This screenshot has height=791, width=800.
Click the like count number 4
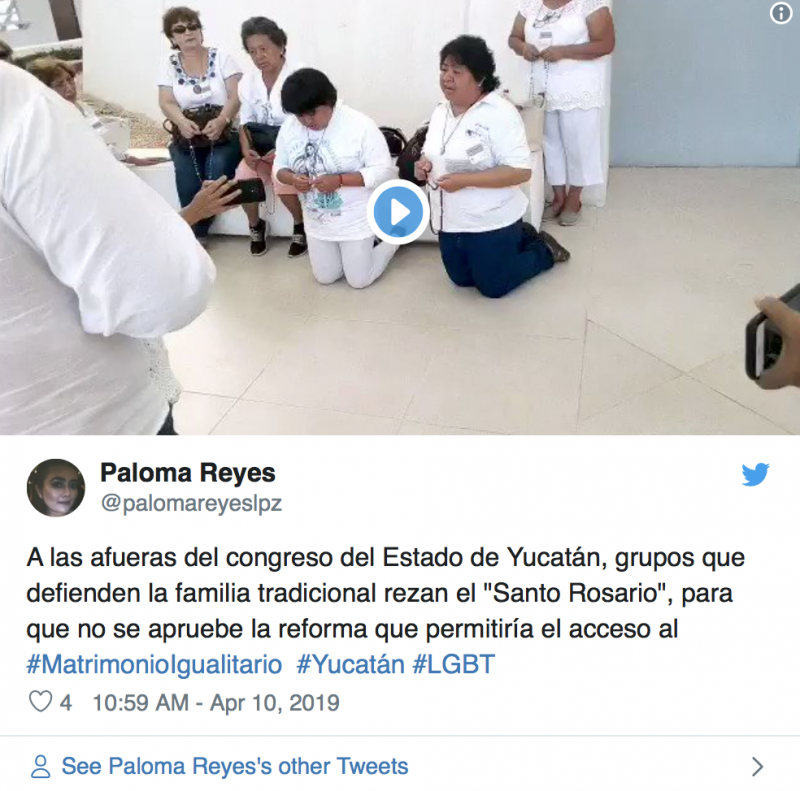click(x=65, y=703)
